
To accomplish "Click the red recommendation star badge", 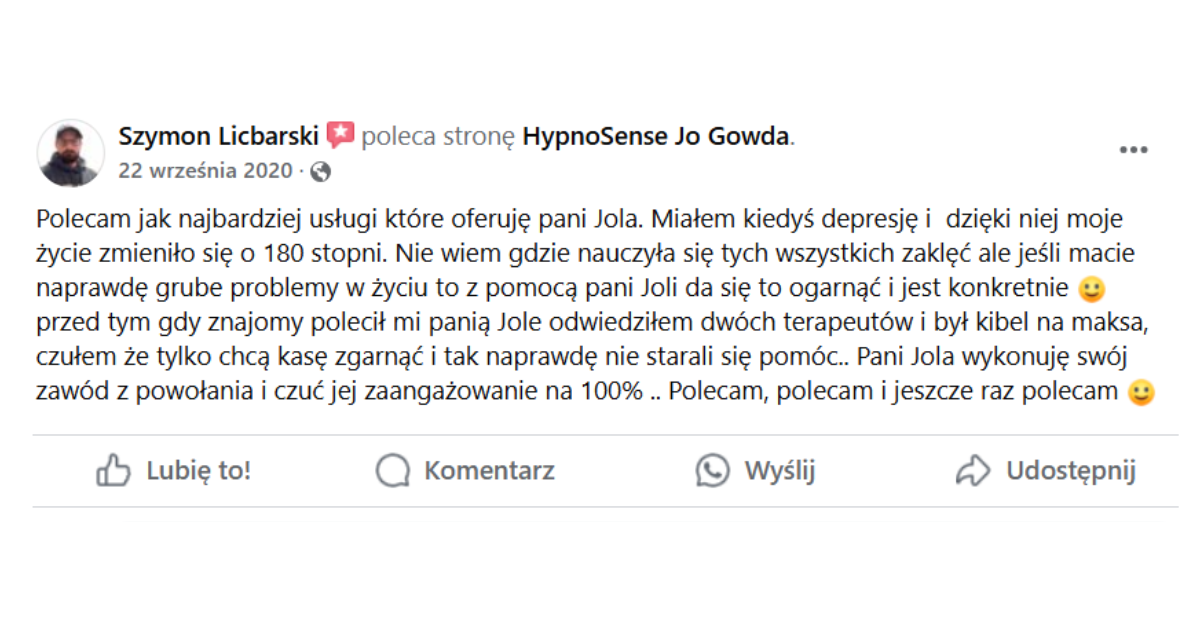I will pyautogui.click(x=340, y=136).
